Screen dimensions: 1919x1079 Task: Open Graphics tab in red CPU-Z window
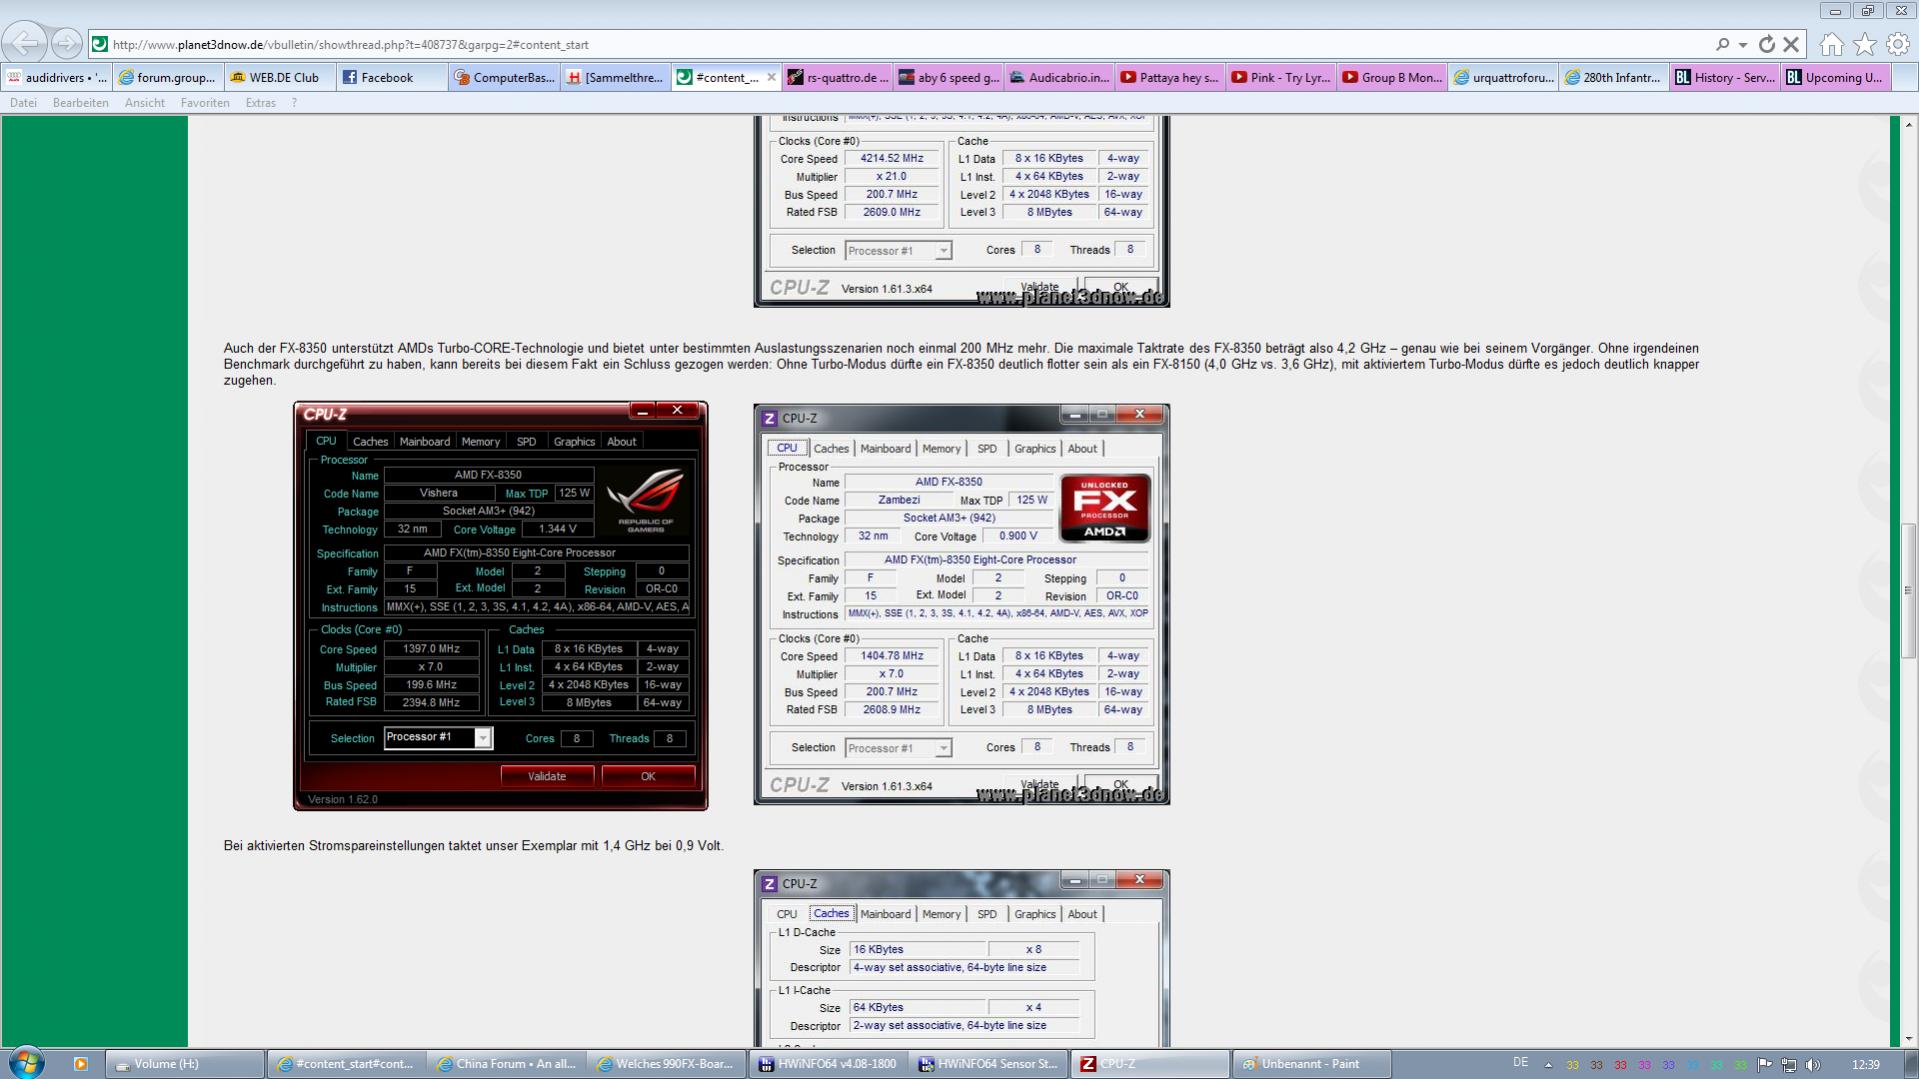(574, 441)
